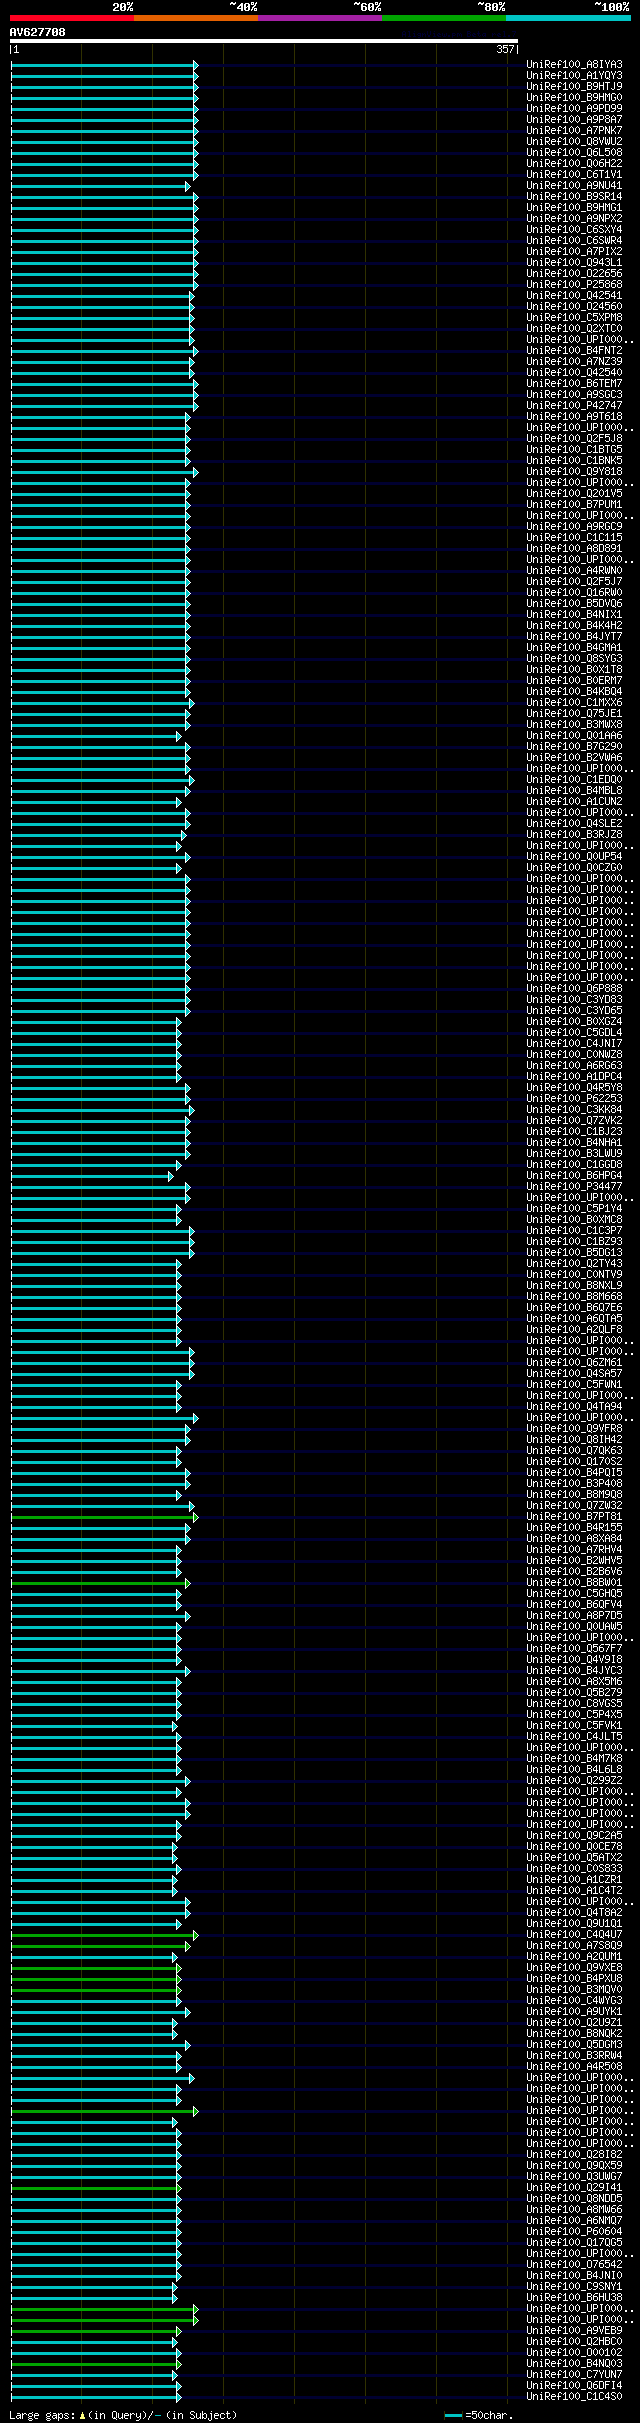Click the red 20% identity legend segment
Viewport: 640px width, 2423px height.
(x=72, y=18)
